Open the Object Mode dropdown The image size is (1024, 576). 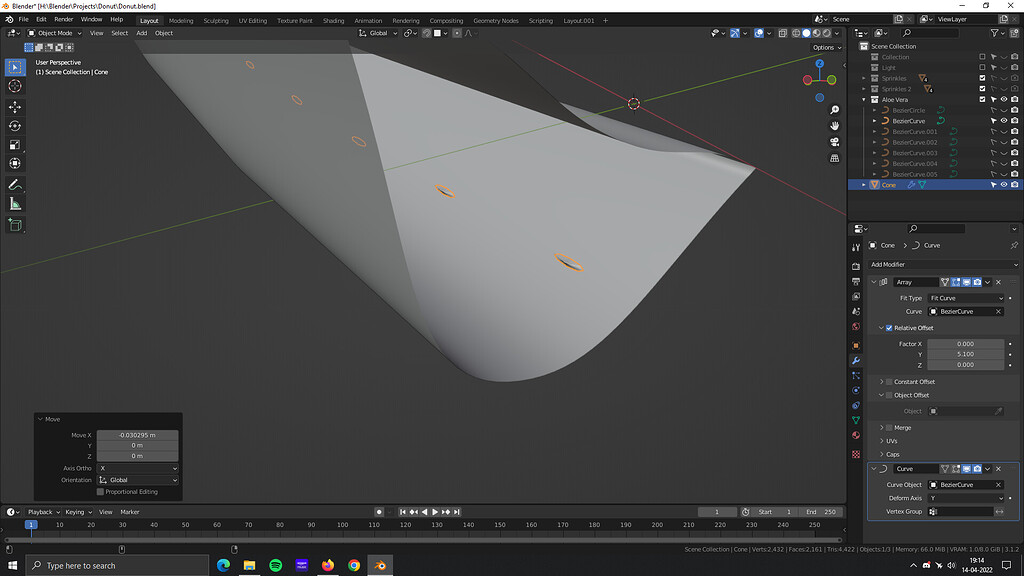point(55,33)
